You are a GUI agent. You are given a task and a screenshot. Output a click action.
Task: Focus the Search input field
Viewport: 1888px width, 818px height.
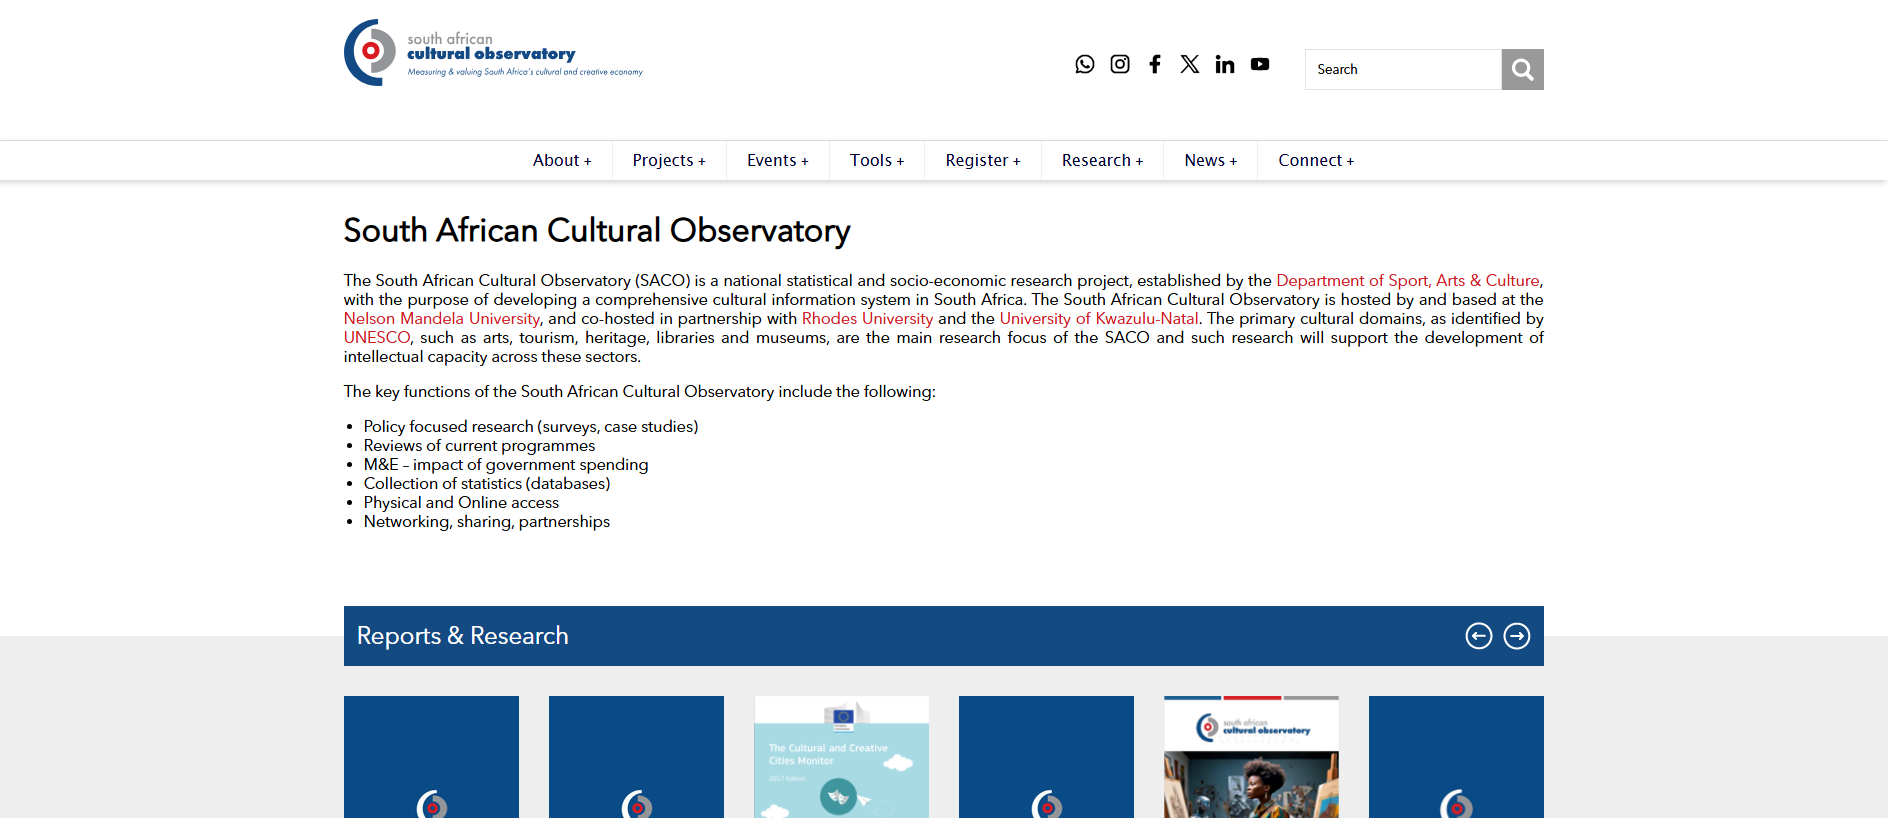pyautogui.click(x=1403, y=69)
